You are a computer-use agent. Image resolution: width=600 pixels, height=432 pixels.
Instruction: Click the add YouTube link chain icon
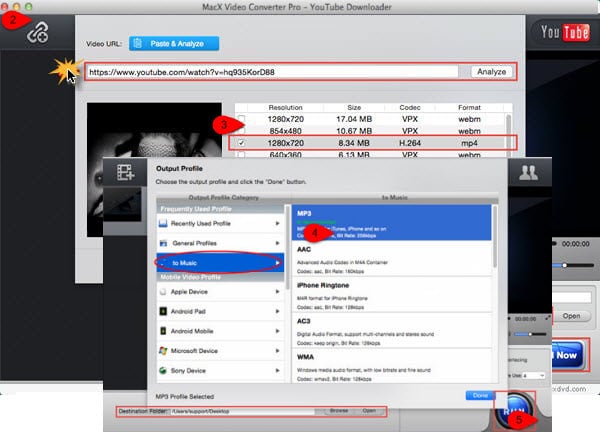(x=38, y=33)
